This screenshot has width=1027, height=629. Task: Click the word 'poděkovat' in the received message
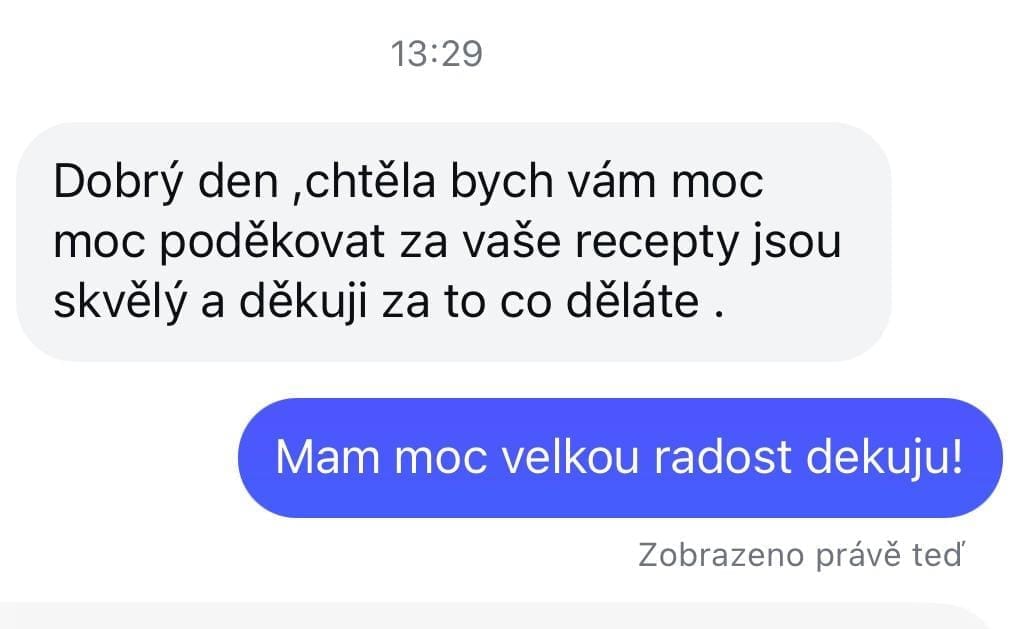(272, 243)
